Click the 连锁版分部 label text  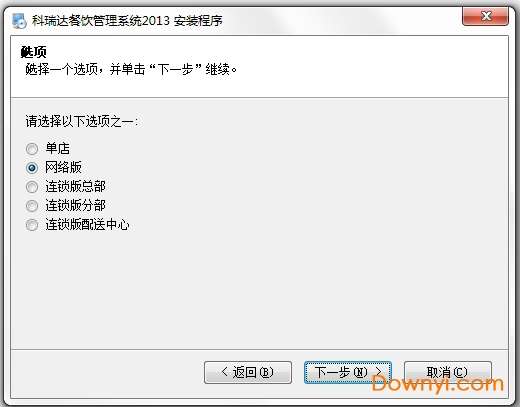click(76, 205)
